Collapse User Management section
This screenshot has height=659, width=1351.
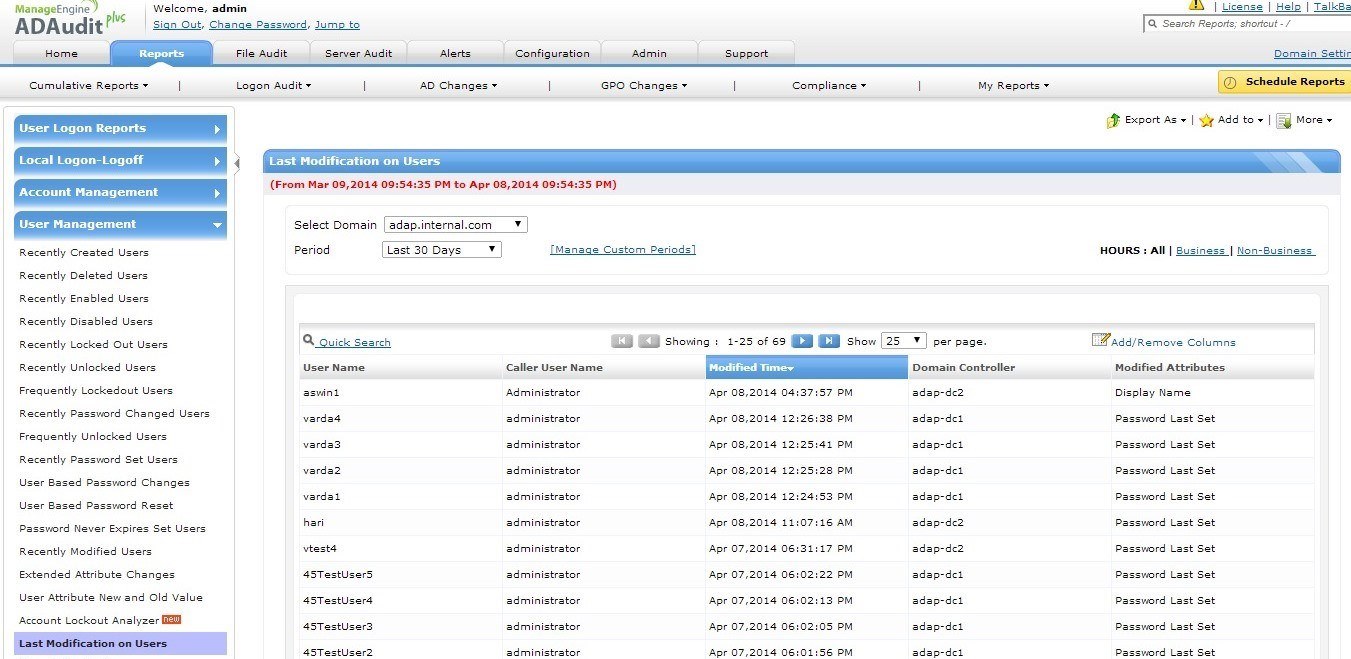click(x=120, y=224)
